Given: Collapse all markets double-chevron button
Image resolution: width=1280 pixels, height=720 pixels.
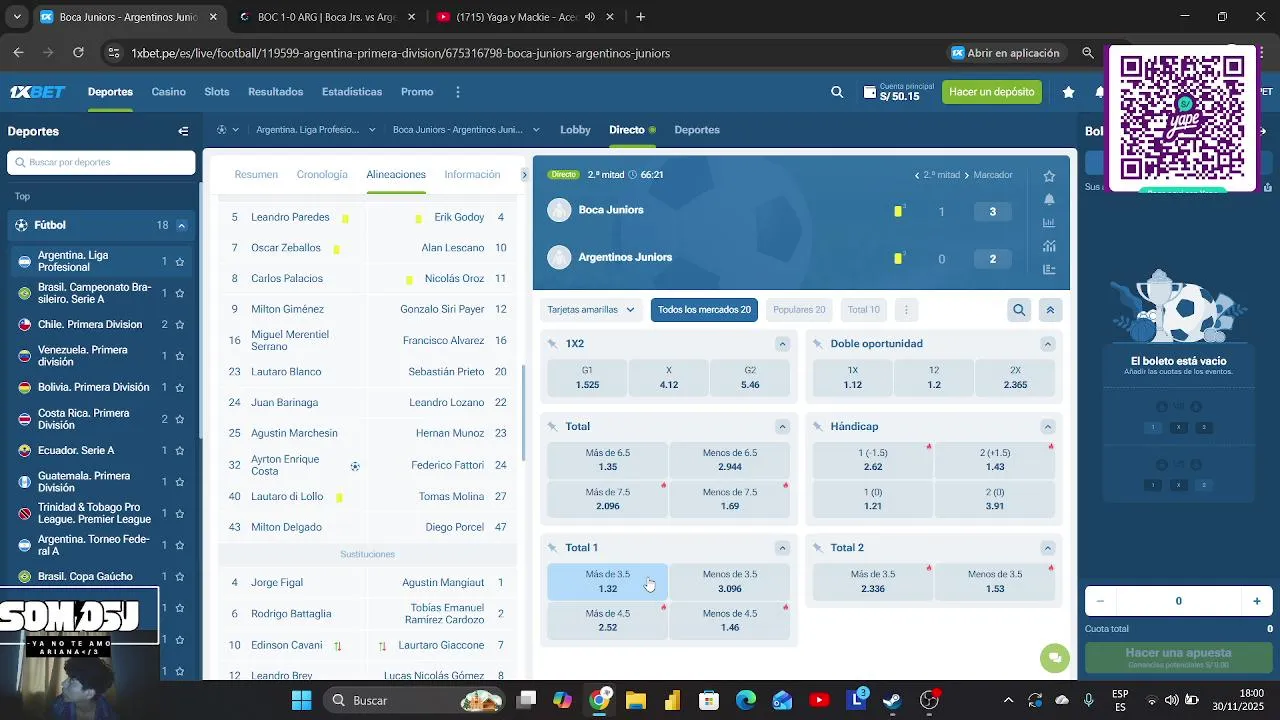Looking at the screenshot, I should pos(1050,310).
